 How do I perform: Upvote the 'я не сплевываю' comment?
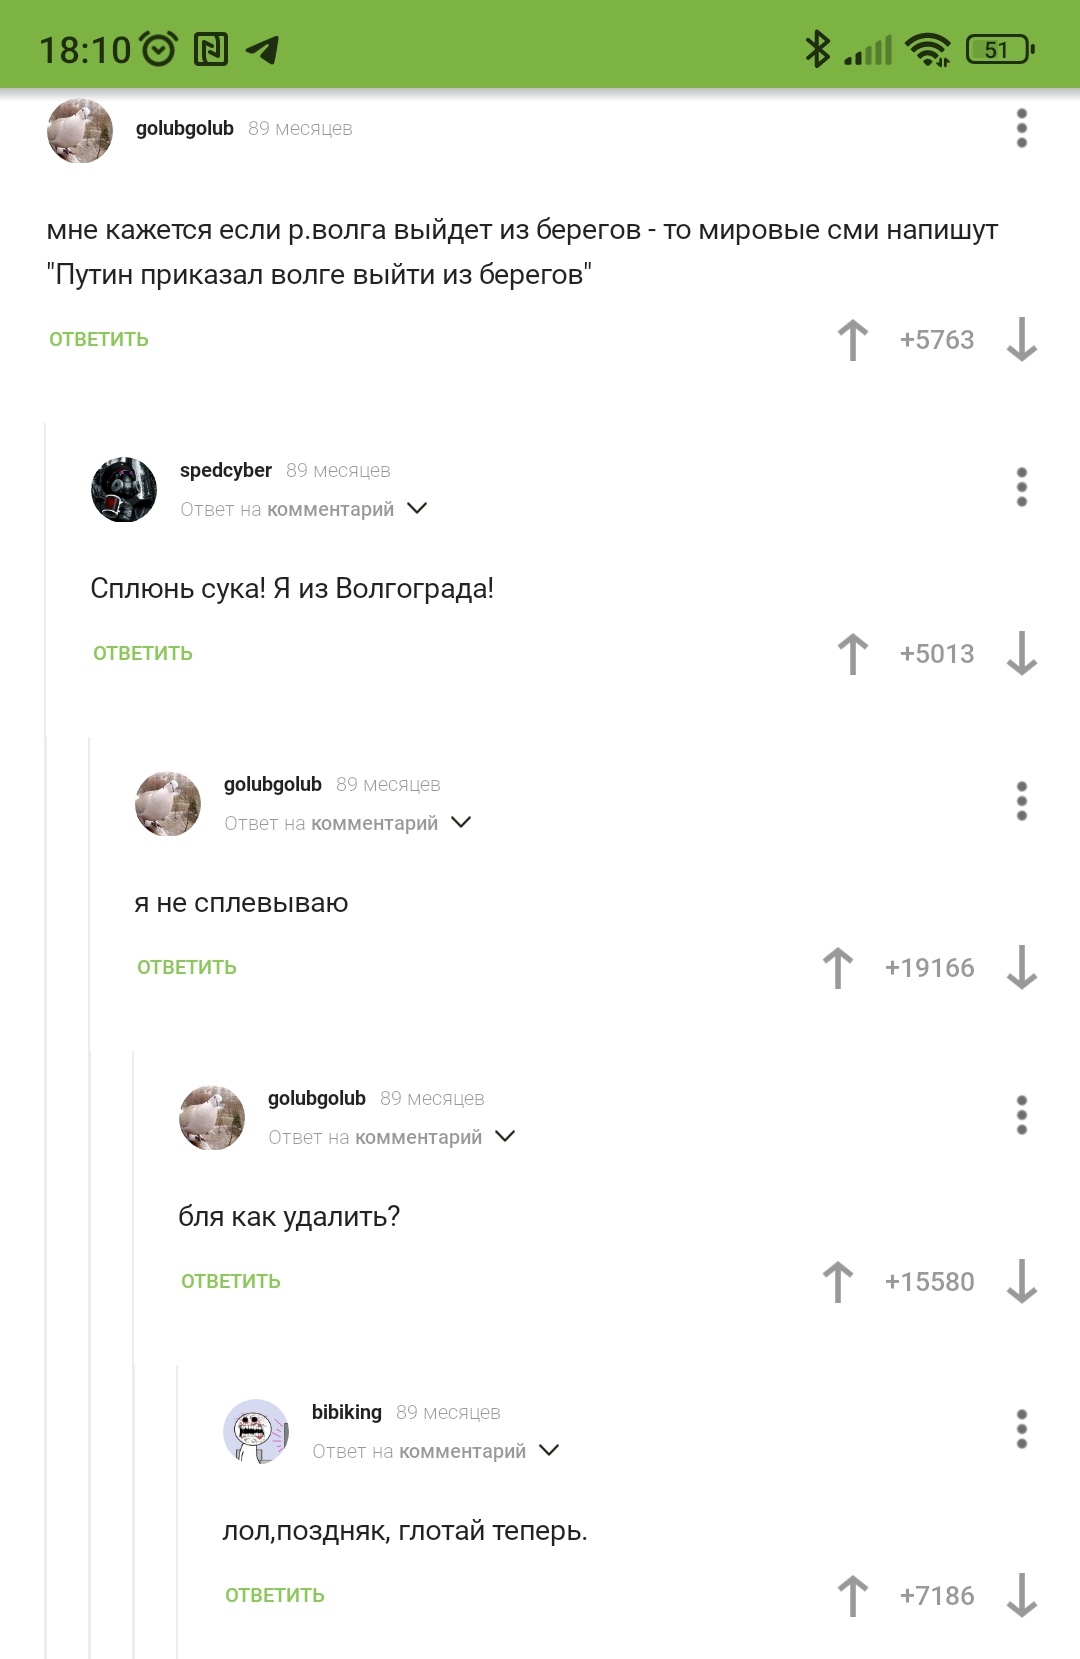coord(837,968)
